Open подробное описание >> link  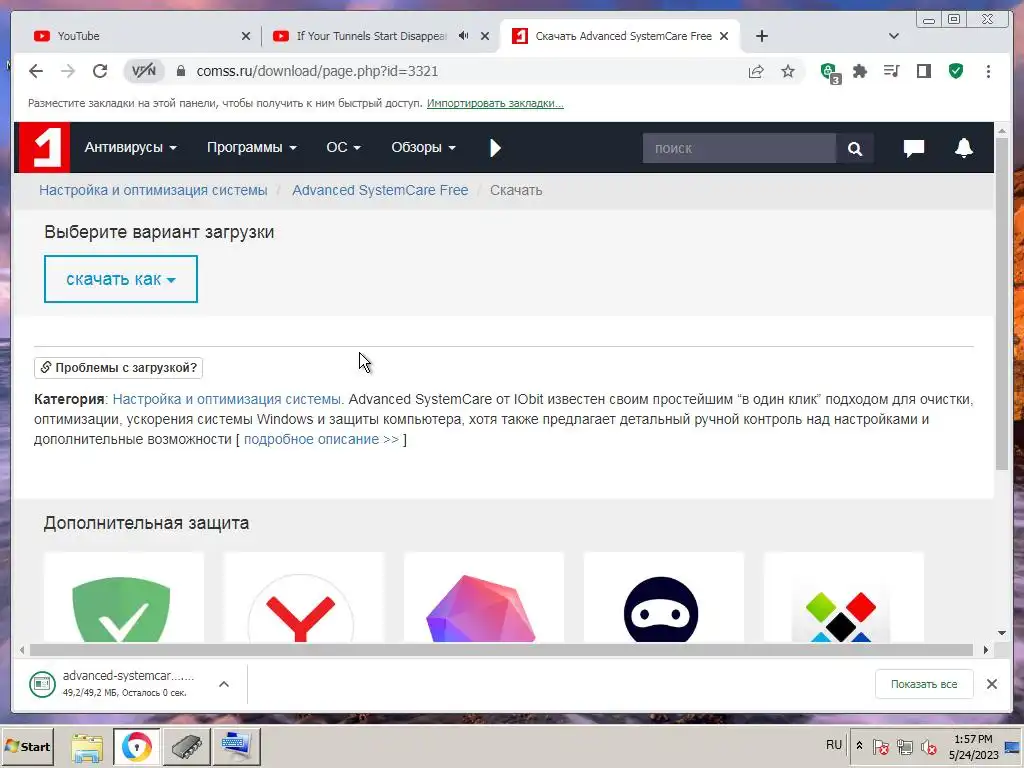[321, 439]
